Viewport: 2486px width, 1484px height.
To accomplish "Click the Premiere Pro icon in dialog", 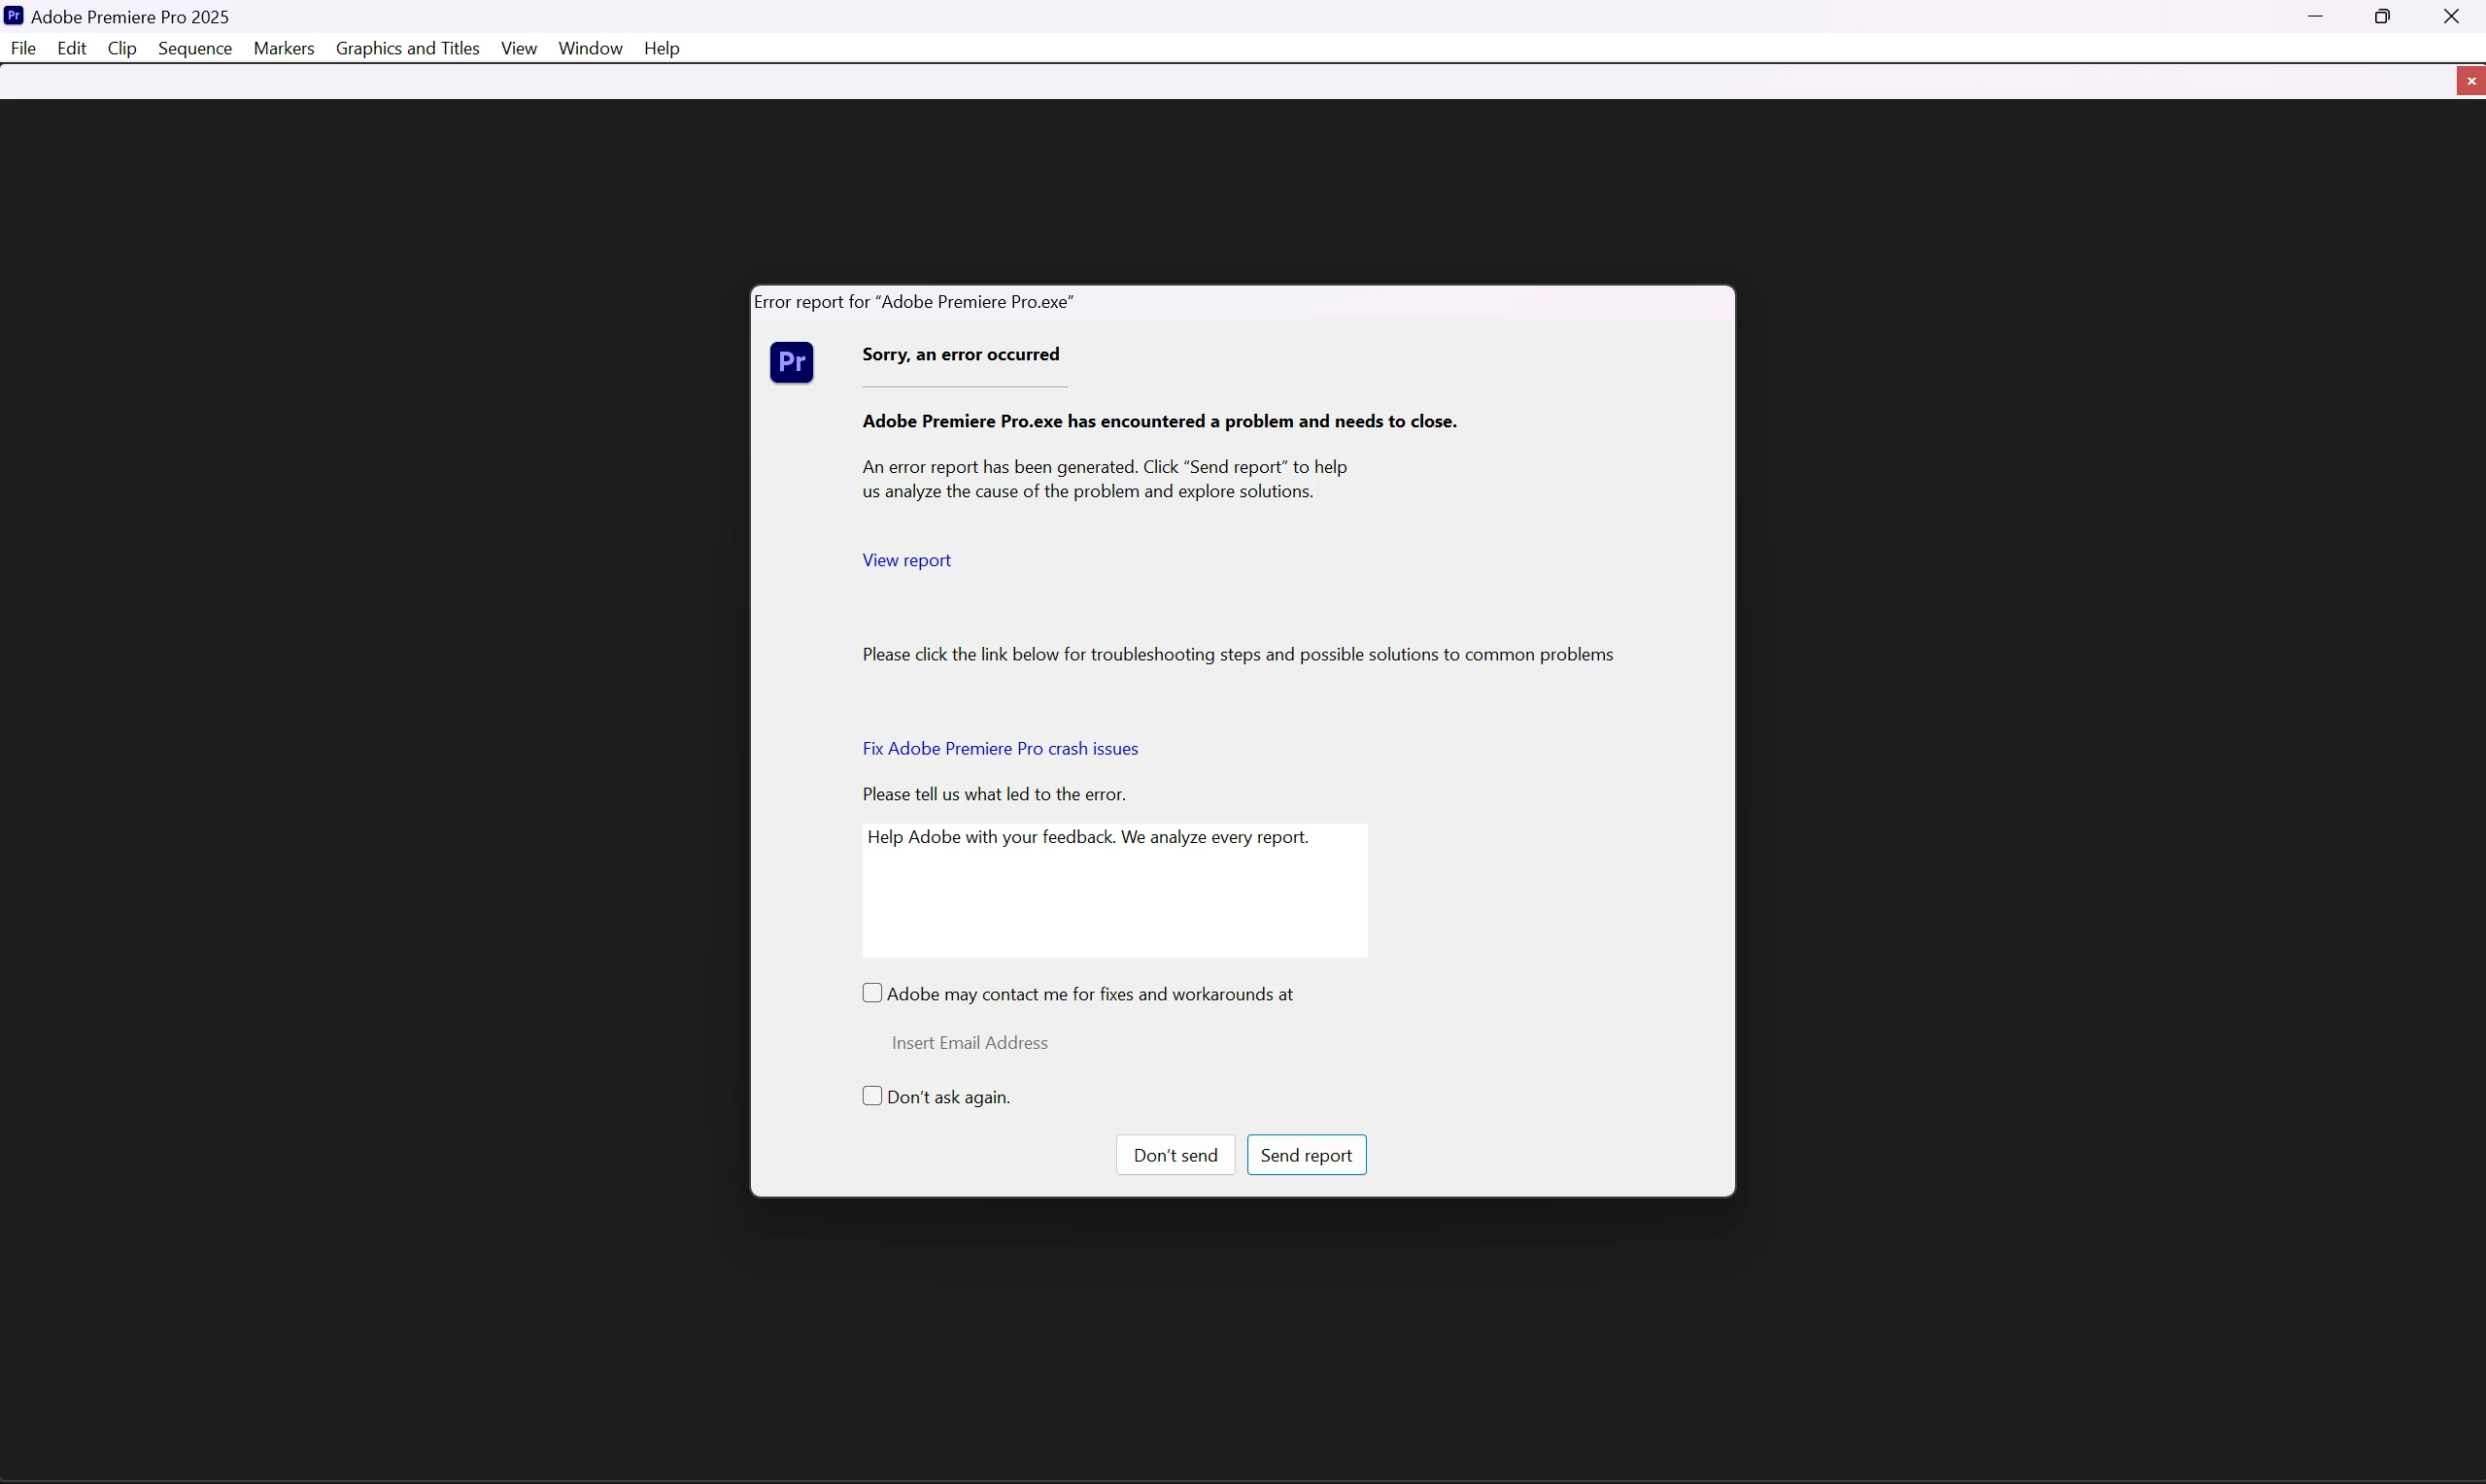I will pos(791,362).
